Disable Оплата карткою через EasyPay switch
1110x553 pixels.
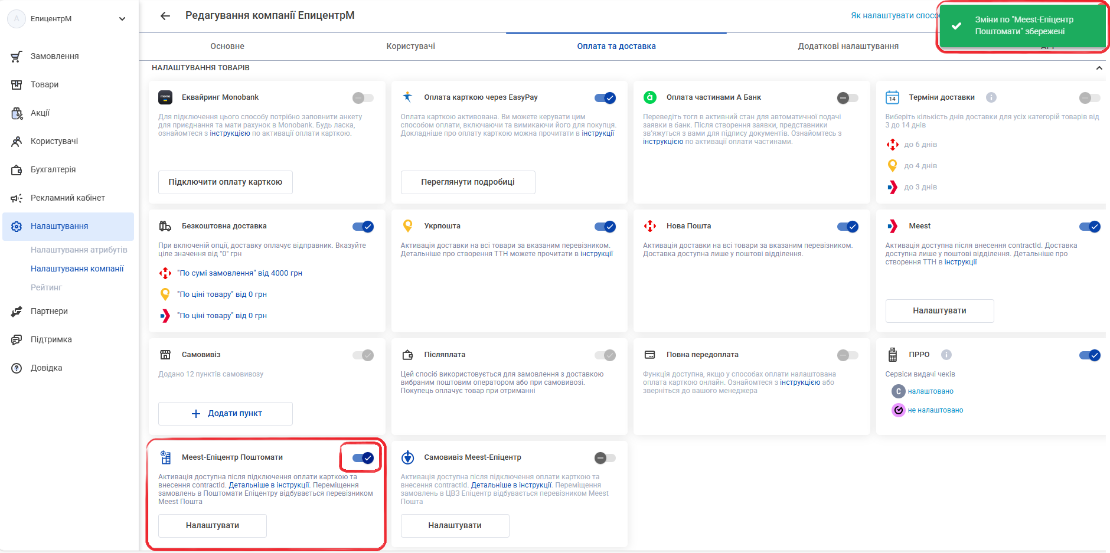[605, 98]
